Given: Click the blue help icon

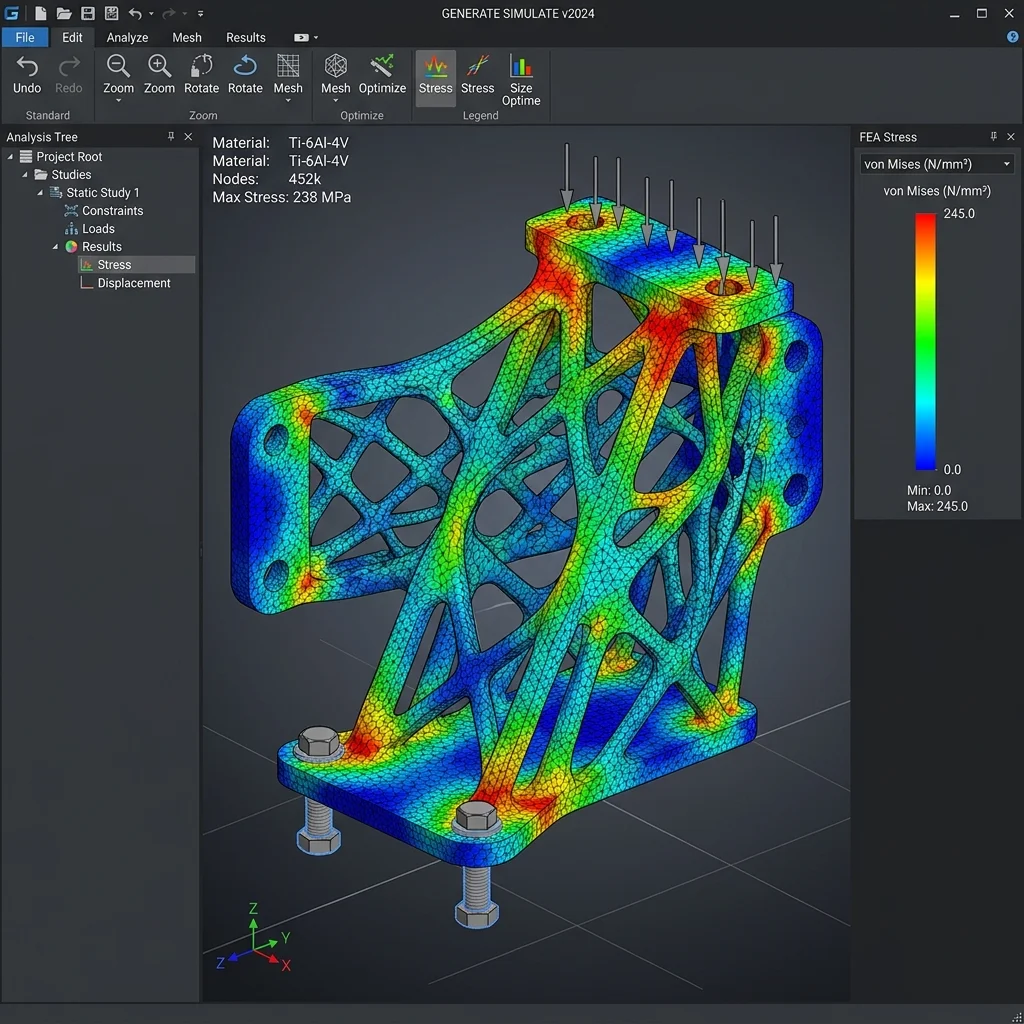Looking at the screenshot, I should tap(1013, 37).
